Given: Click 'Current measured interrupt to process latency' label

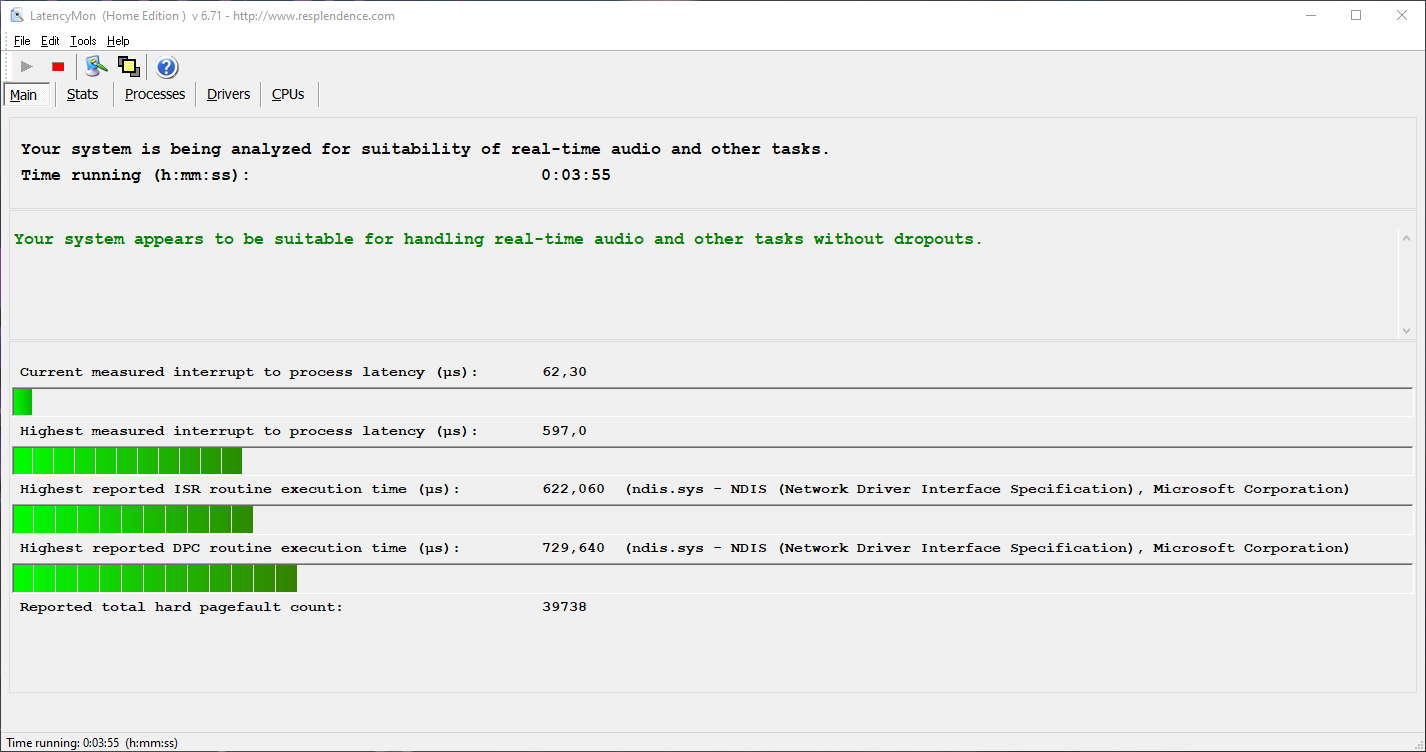Looking at the screenshot, I should pos(249,372).
